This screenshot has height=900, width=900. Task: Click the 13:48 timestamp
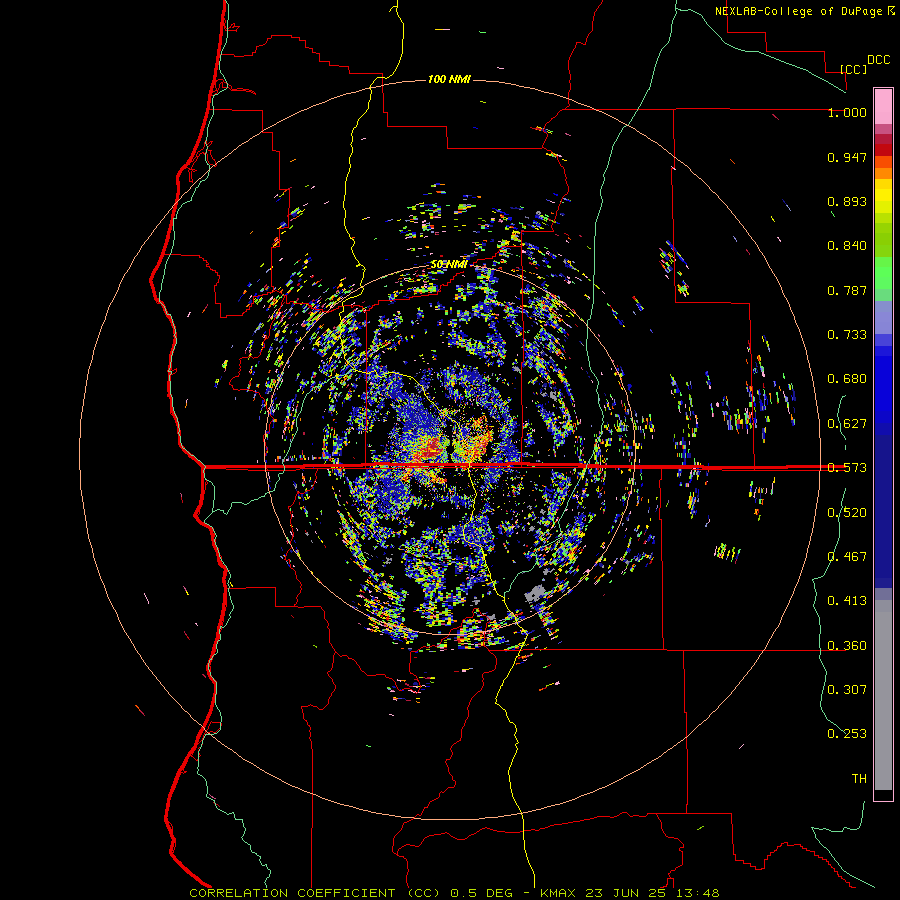pos(697,893)
